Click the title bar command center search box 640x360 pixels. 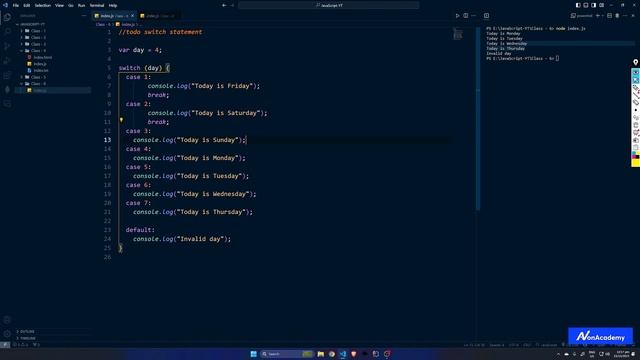point(329,5)
